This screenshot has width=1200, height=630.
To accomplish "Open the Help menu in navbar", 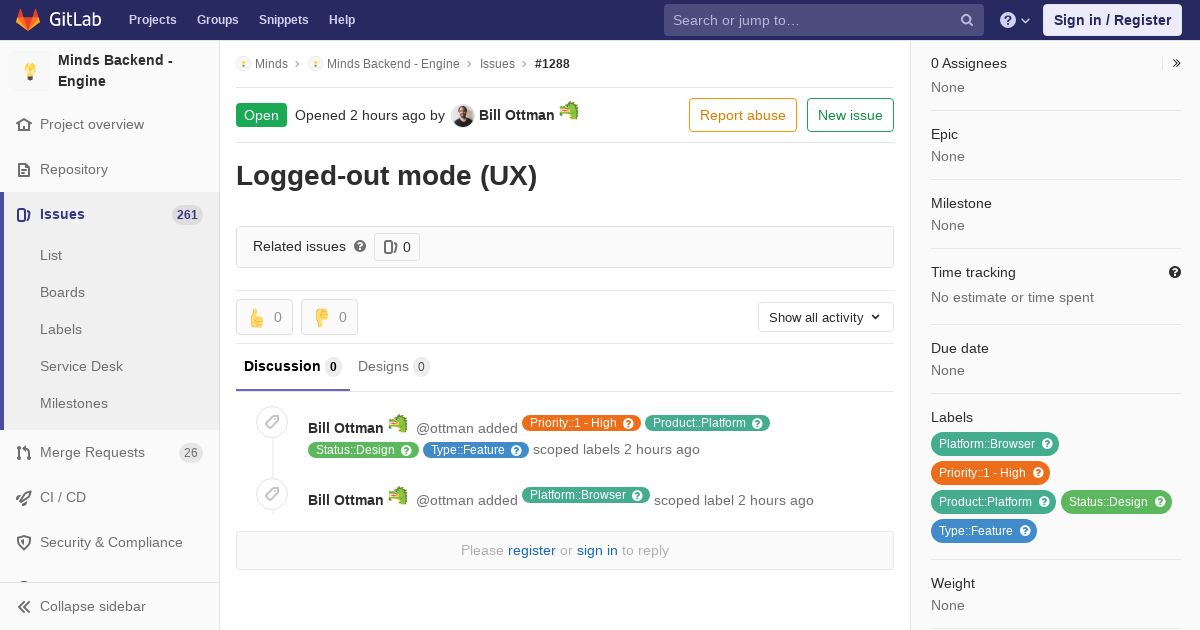I will 342,20.
